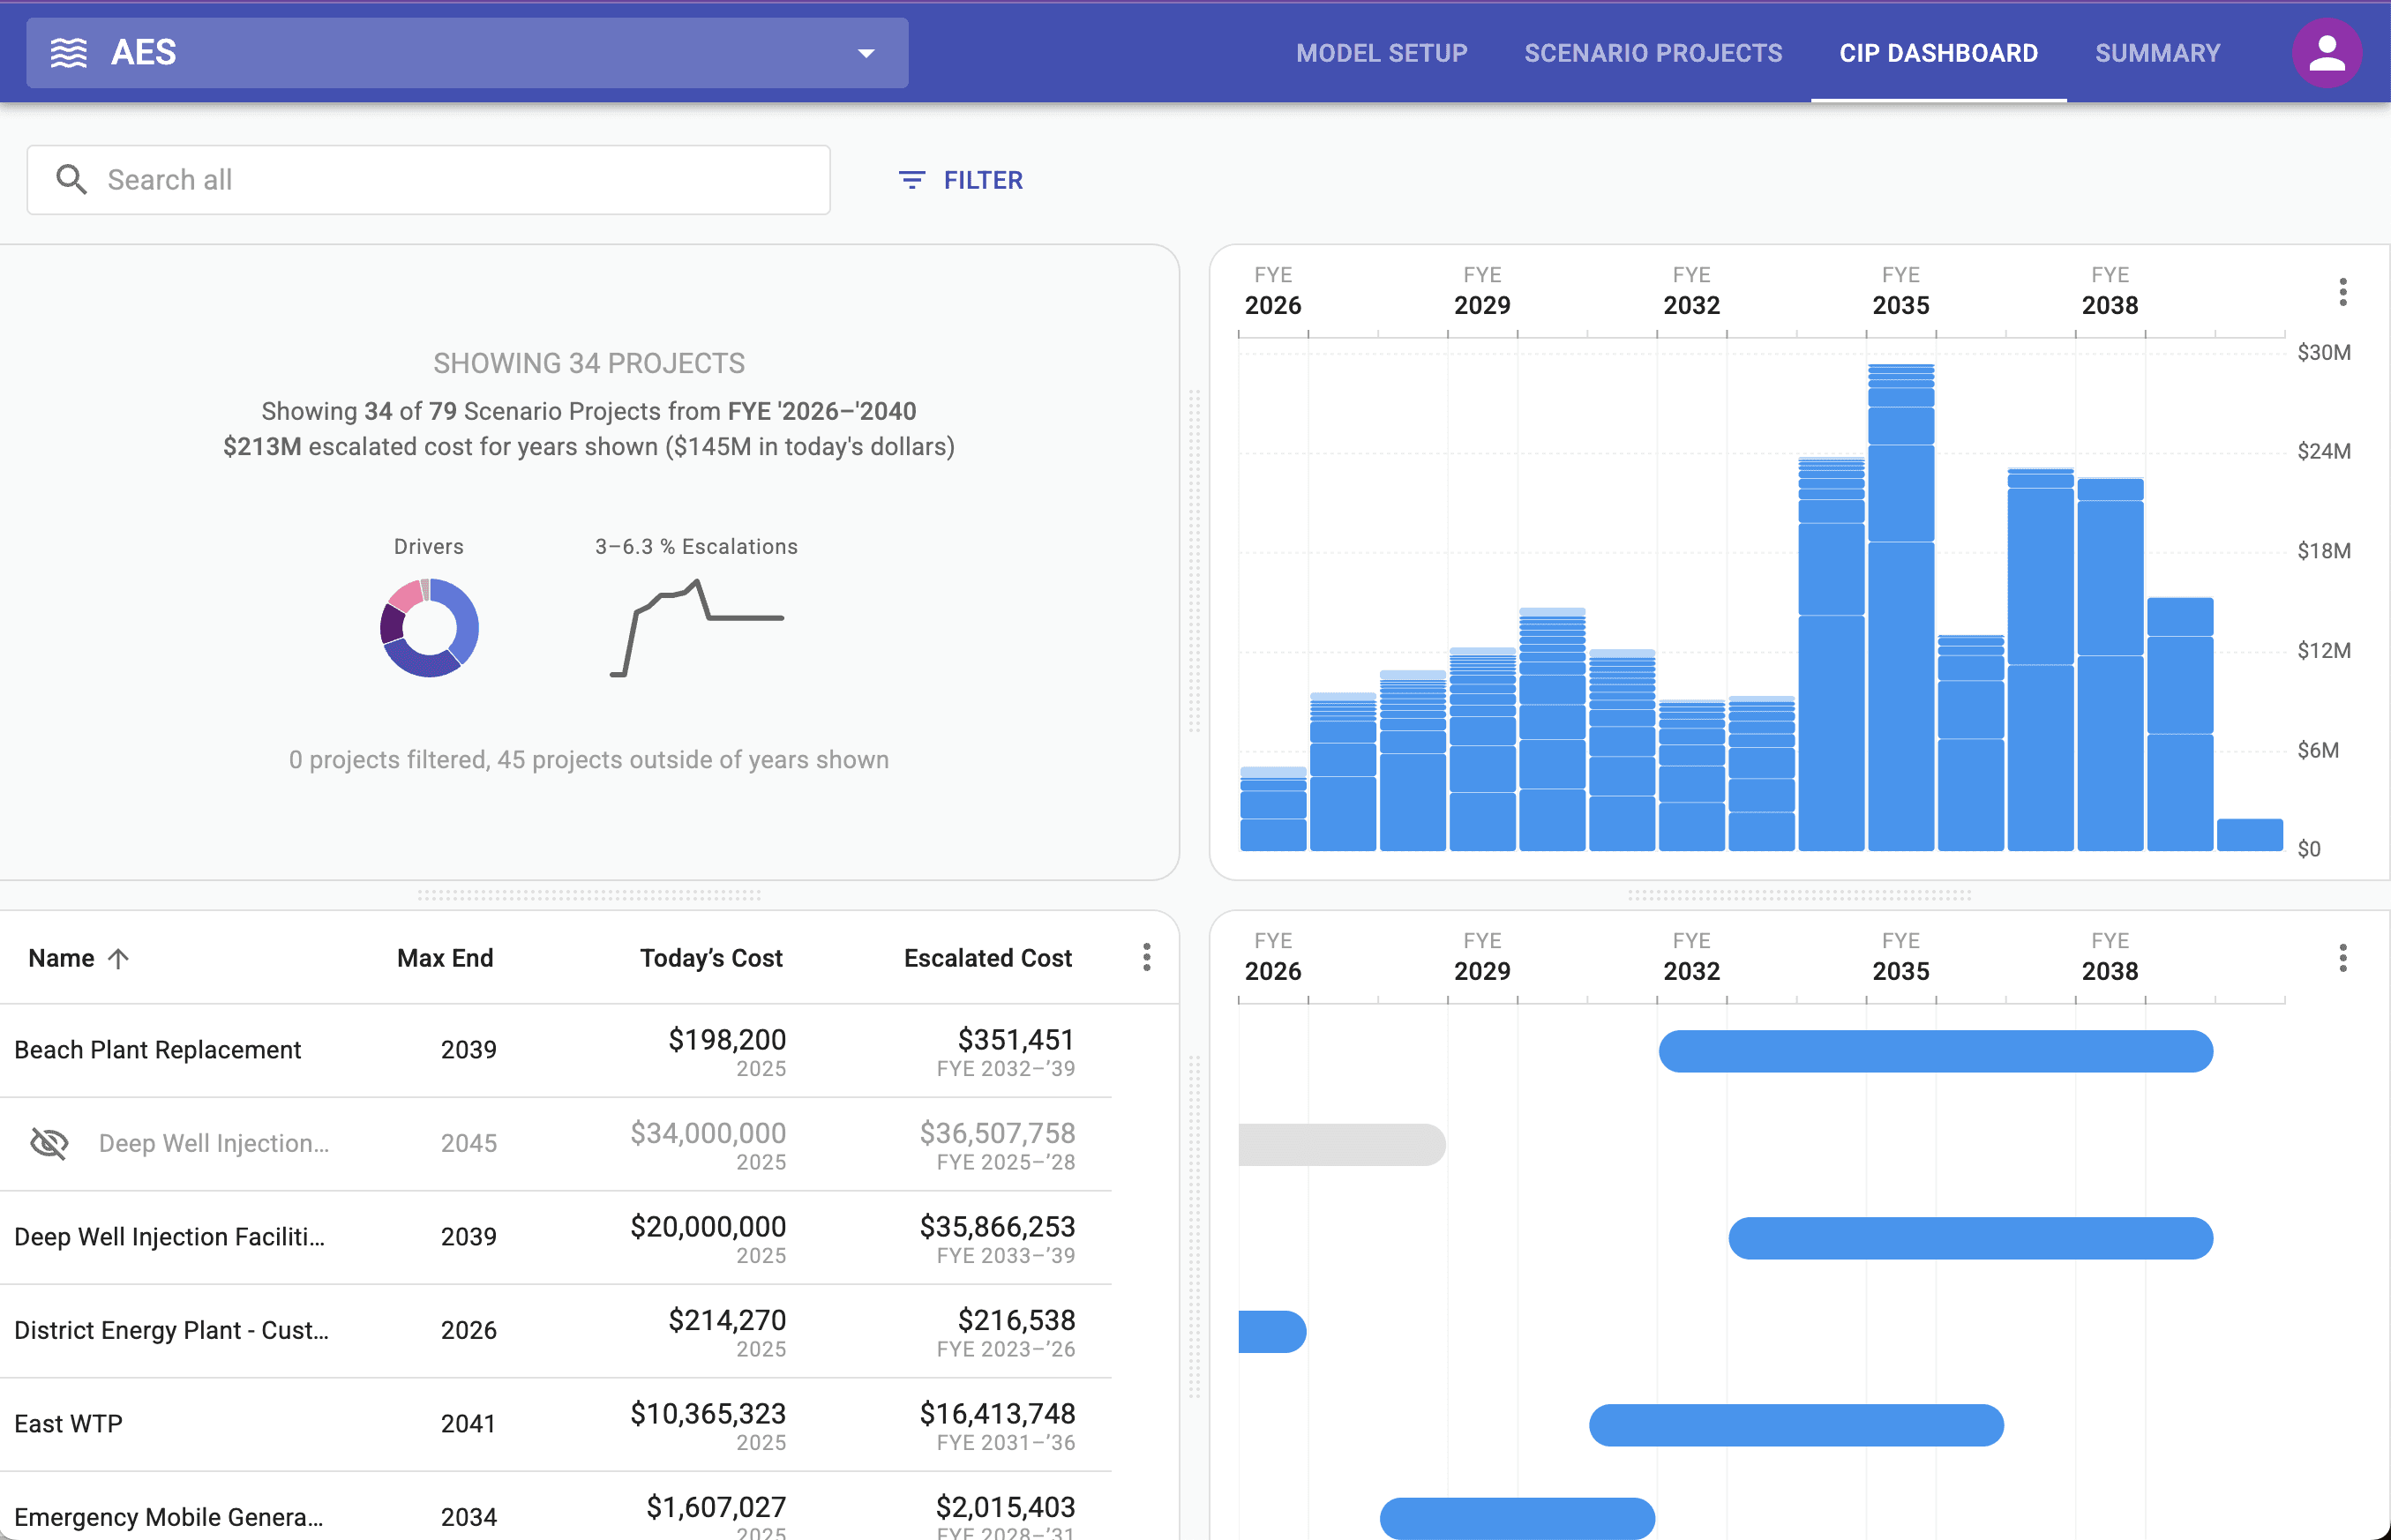This screenshot has height=1540, width=2391.
Task: Go to the Summary tab
Action: (x=2157, y=53)
